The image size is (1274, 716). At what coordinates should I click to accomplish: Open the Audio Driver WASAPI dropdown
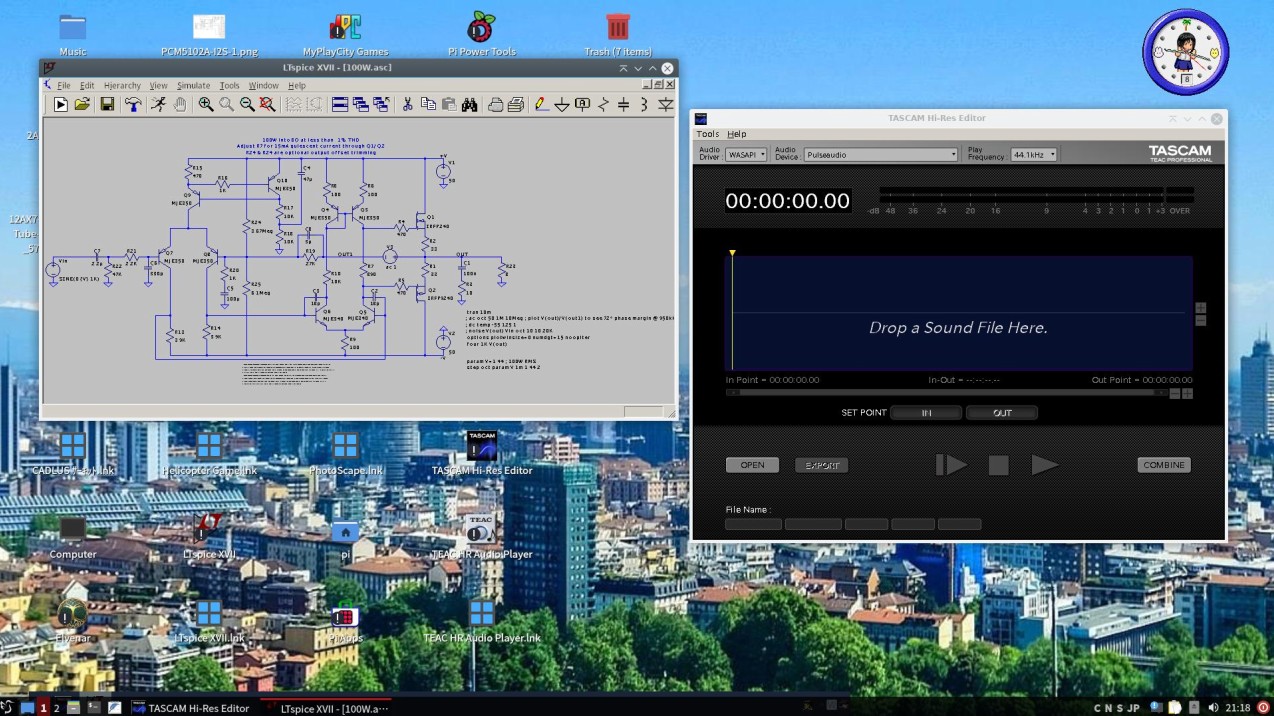pyautogui.click(x=746, y=155)
